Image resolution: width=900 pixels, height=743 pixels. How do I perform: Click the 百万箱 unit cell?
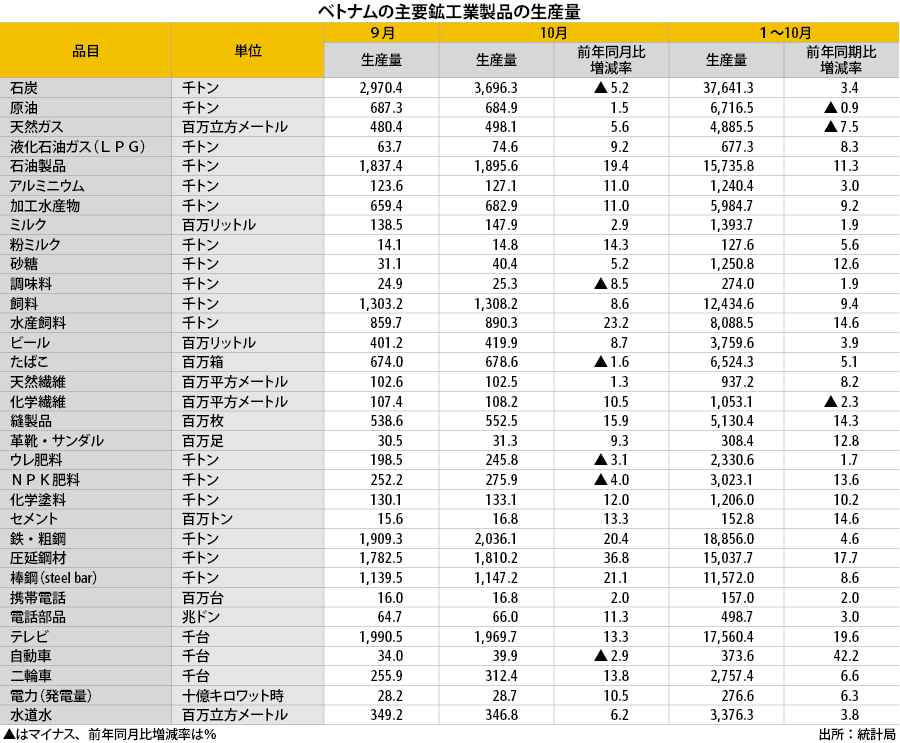coord(203,362)
